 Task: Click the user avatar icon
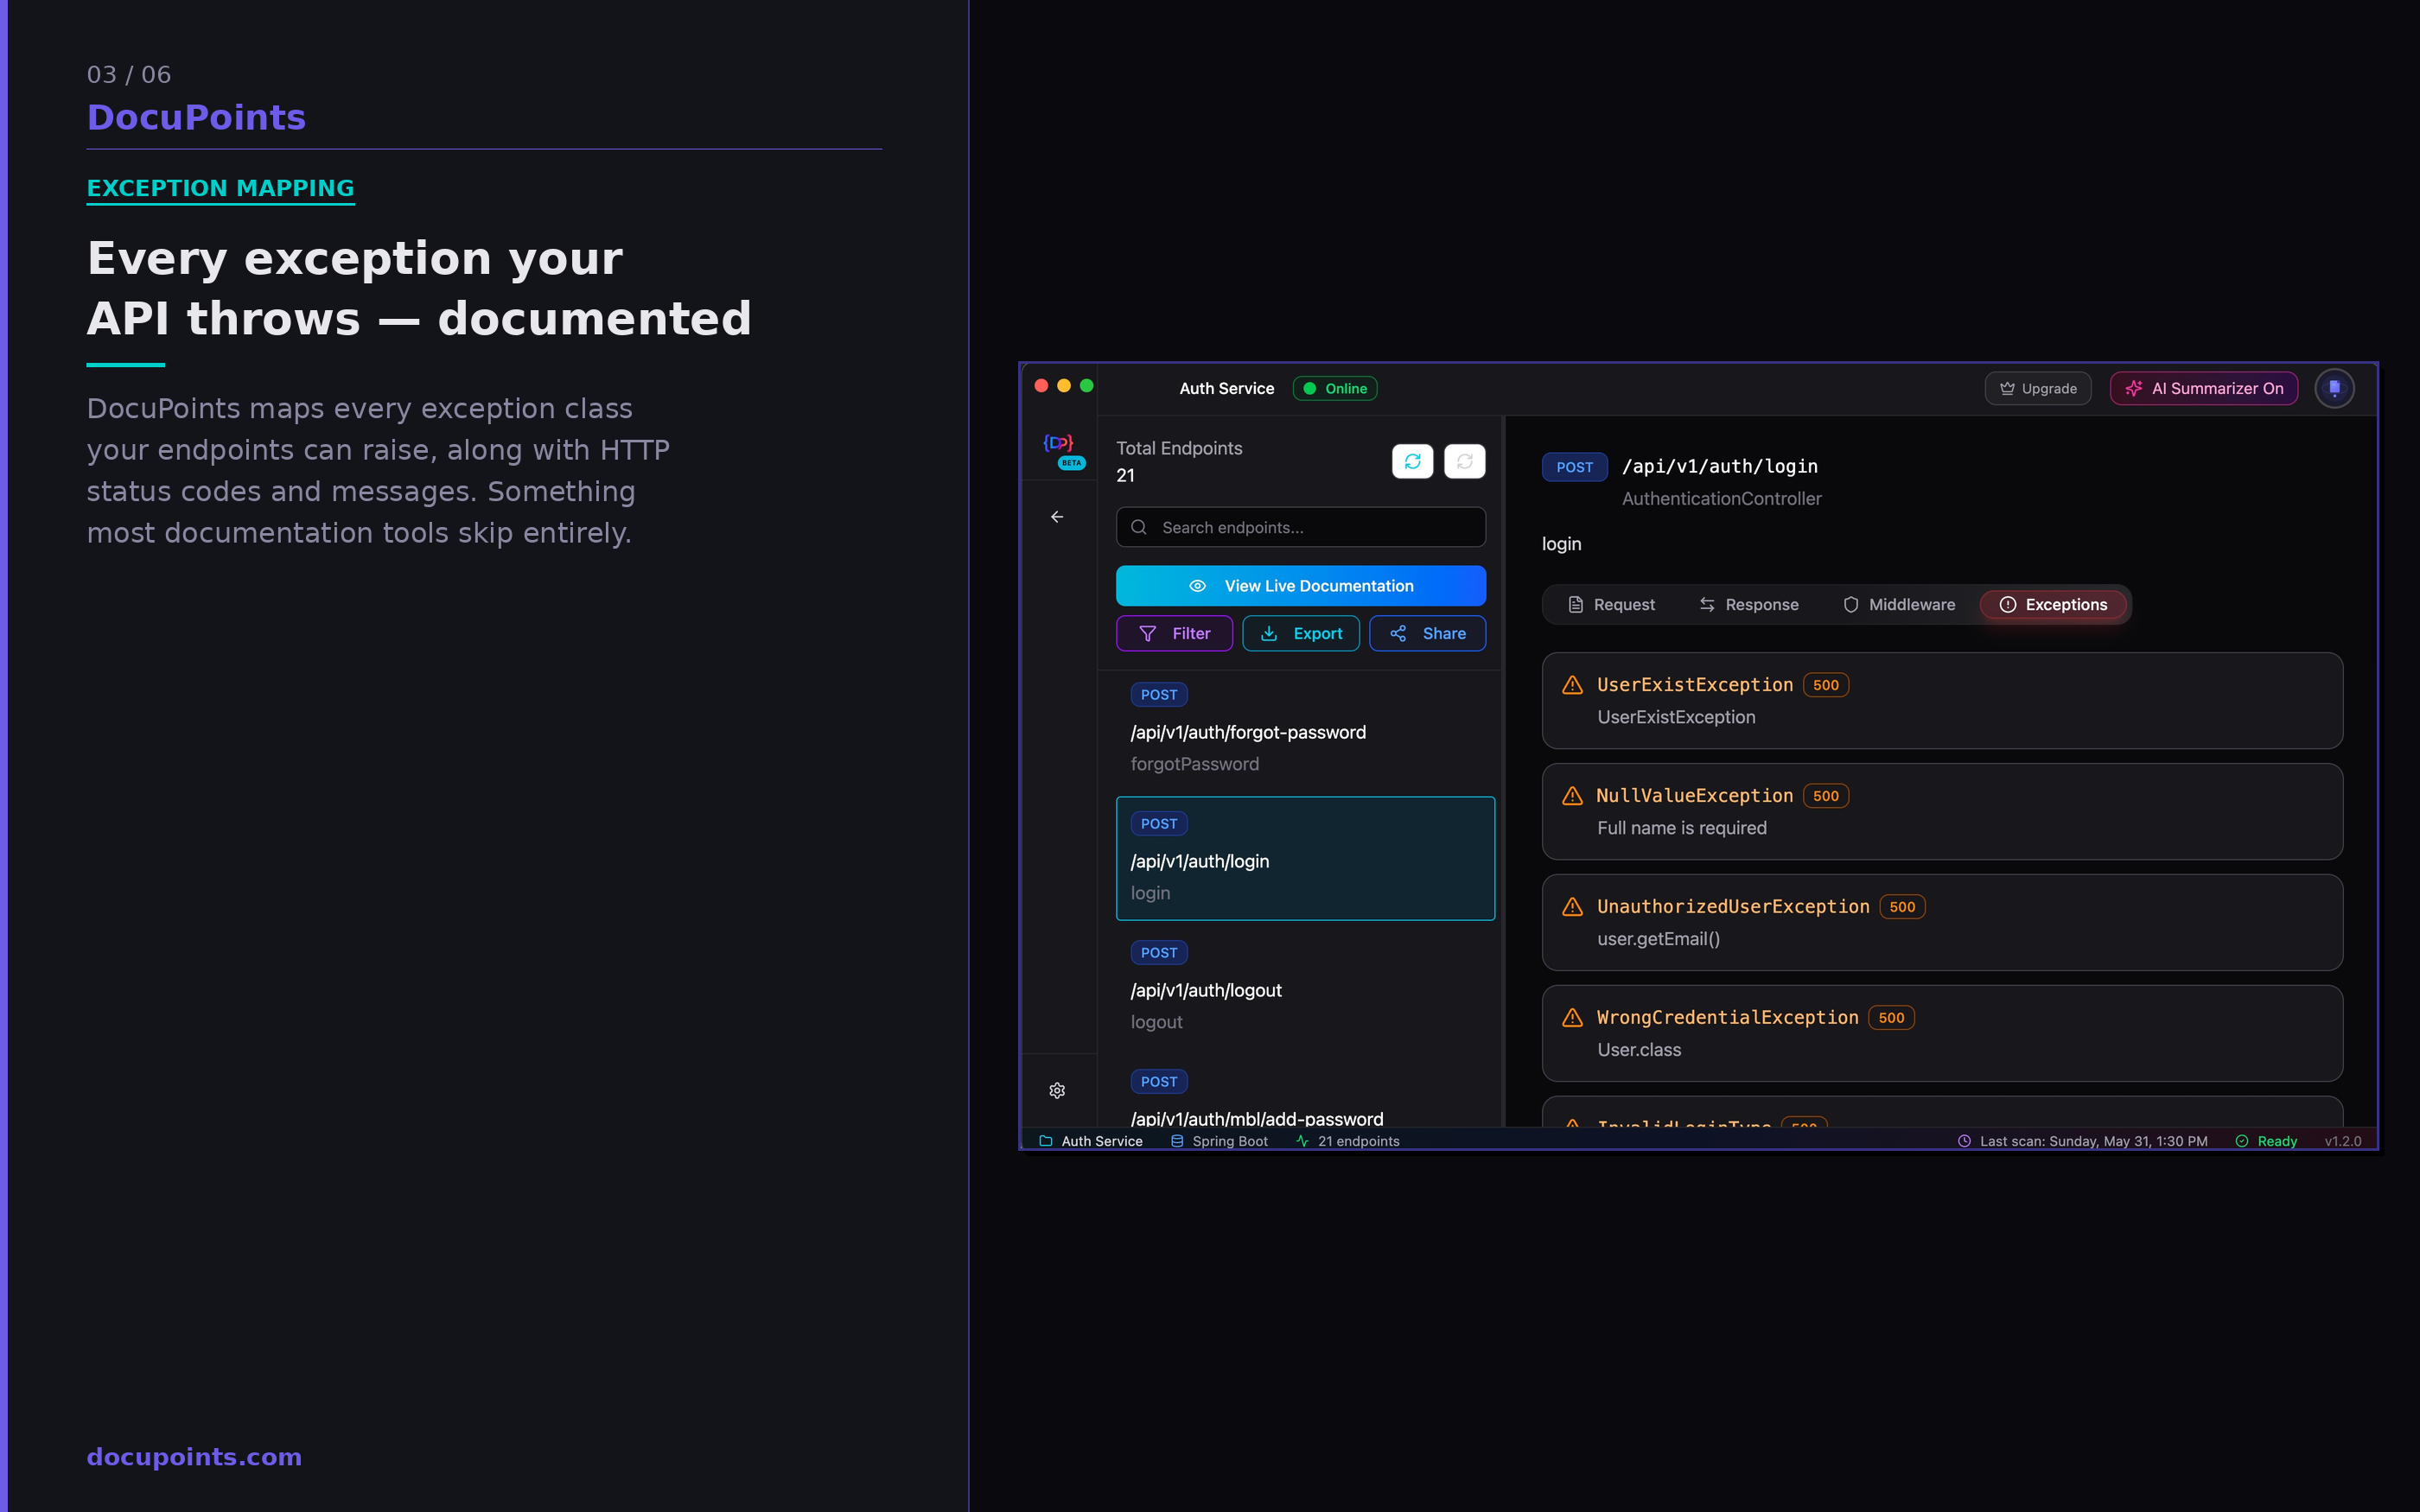pyautogui.click(x=2334, y=388)
